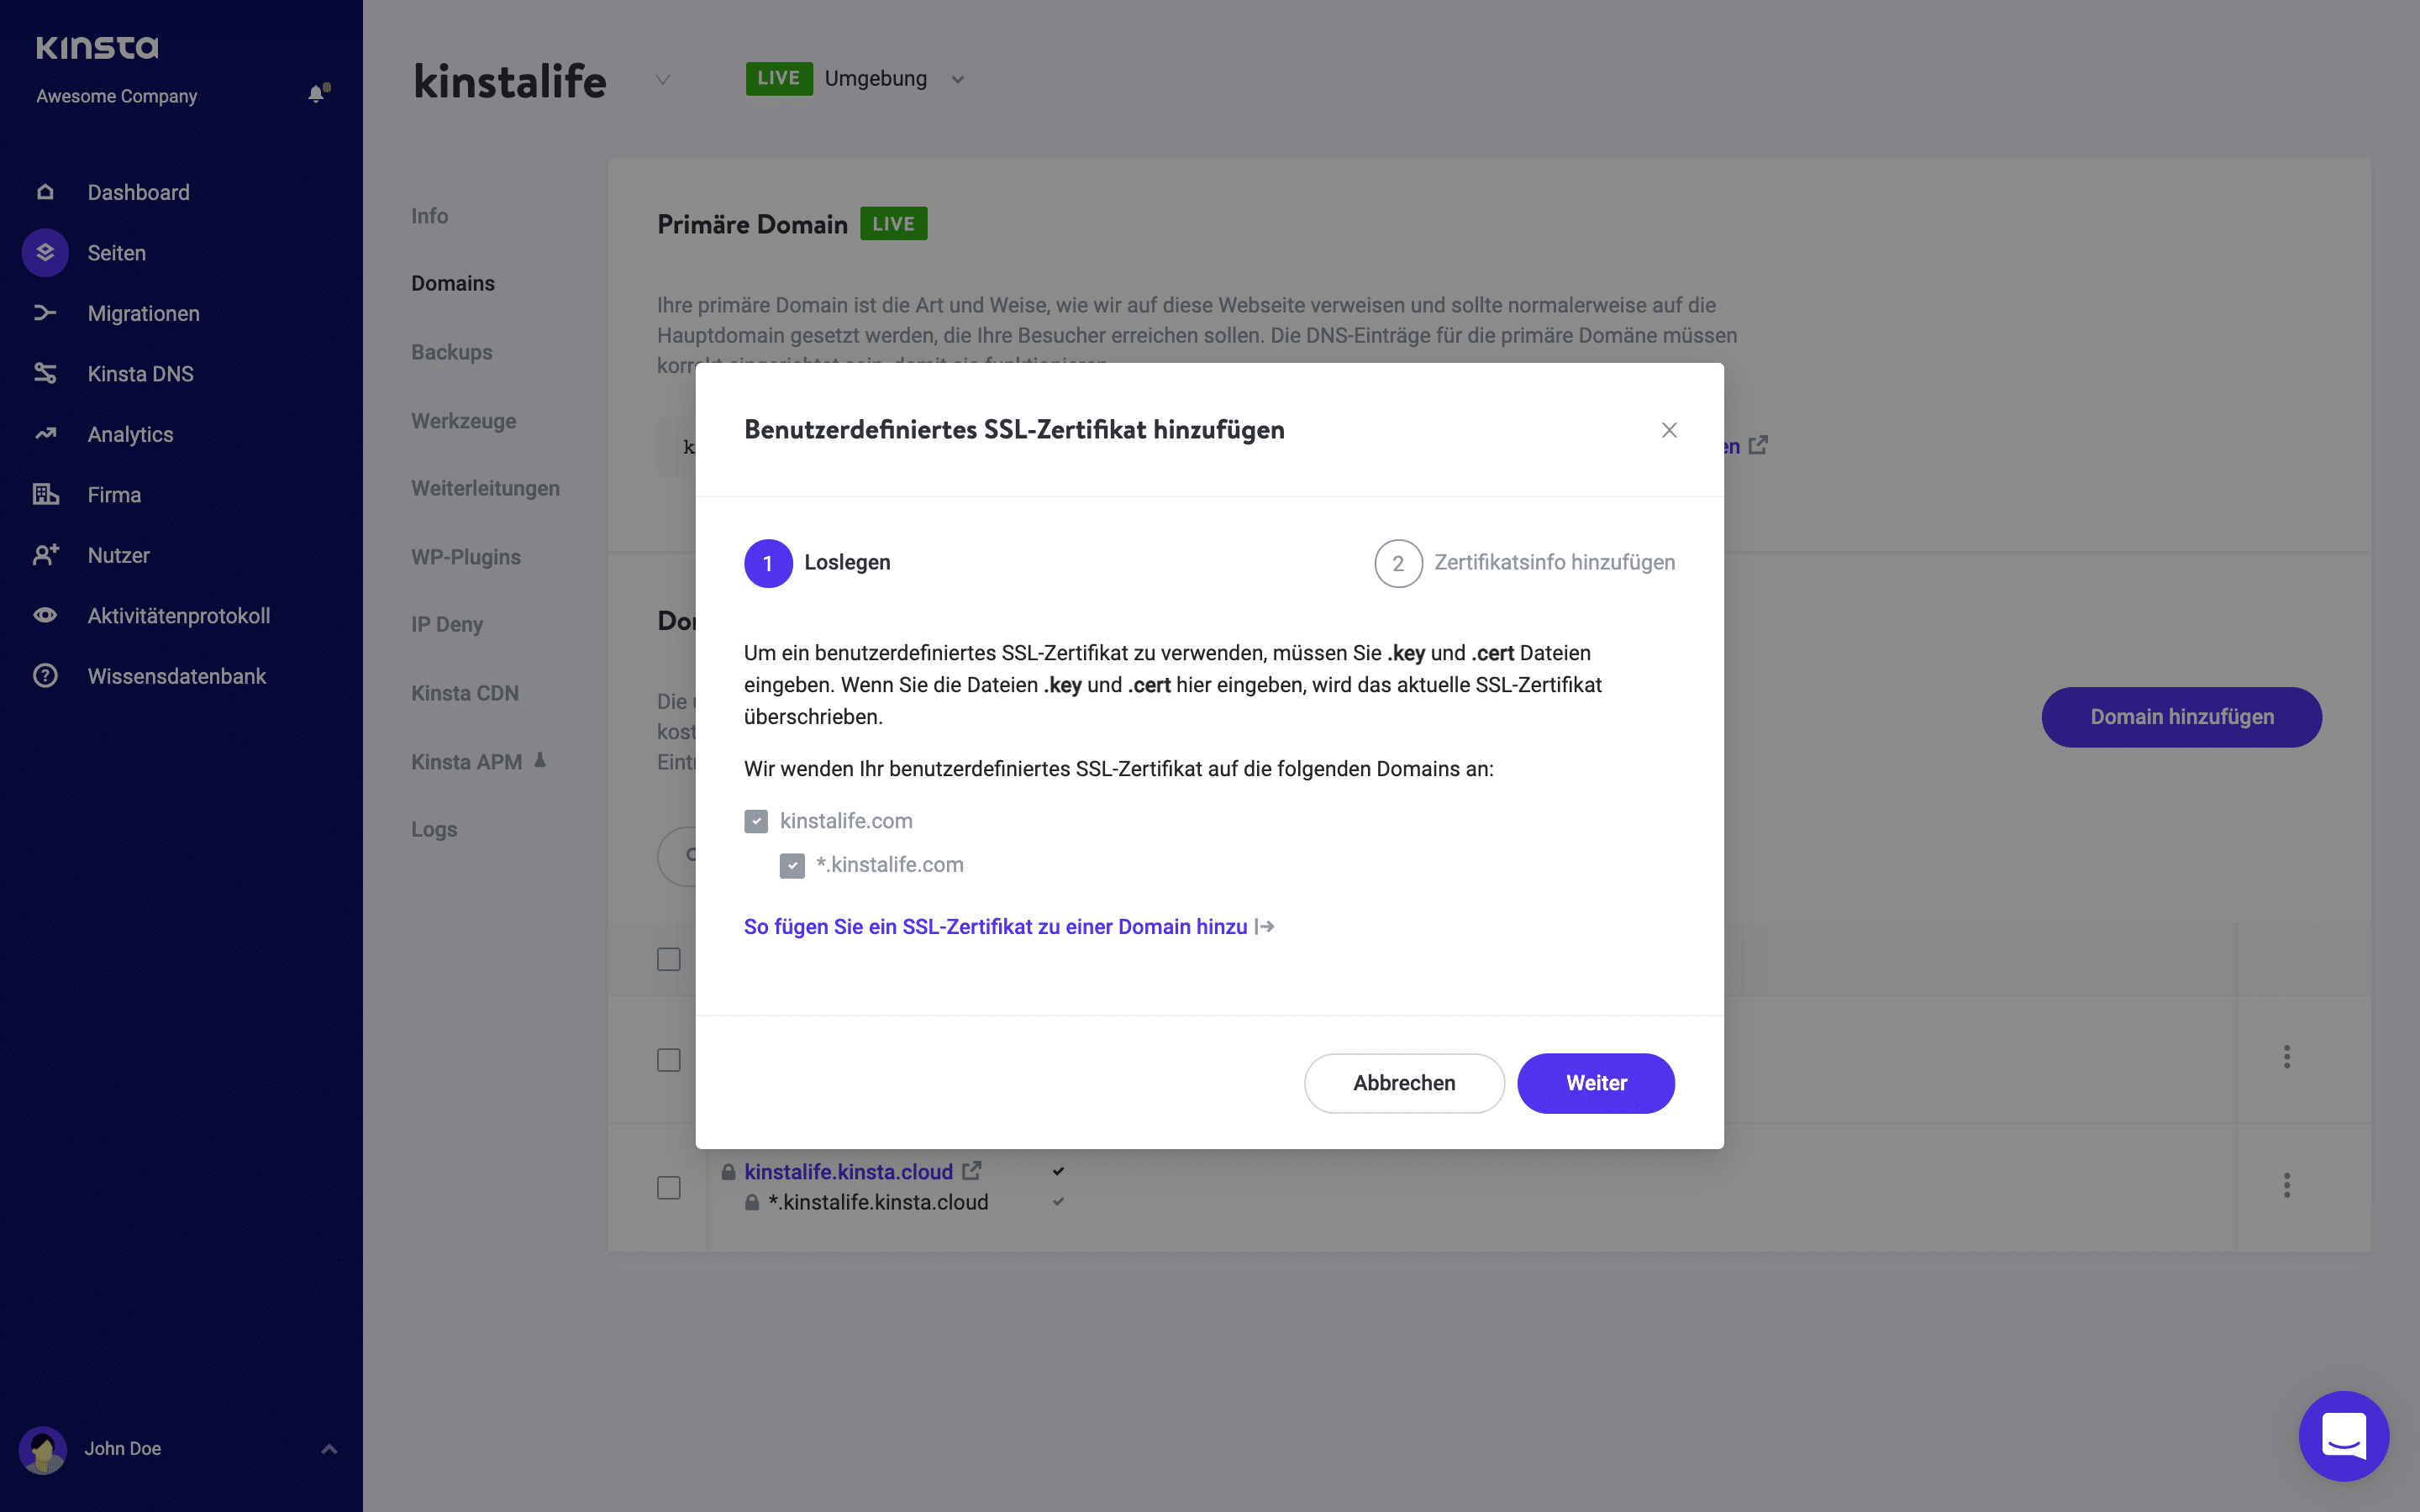This screenshot has height=1512, width=2420.
Task: Open Wissensdatenbank via the question mark icon
Action: [x=45, y=675]
